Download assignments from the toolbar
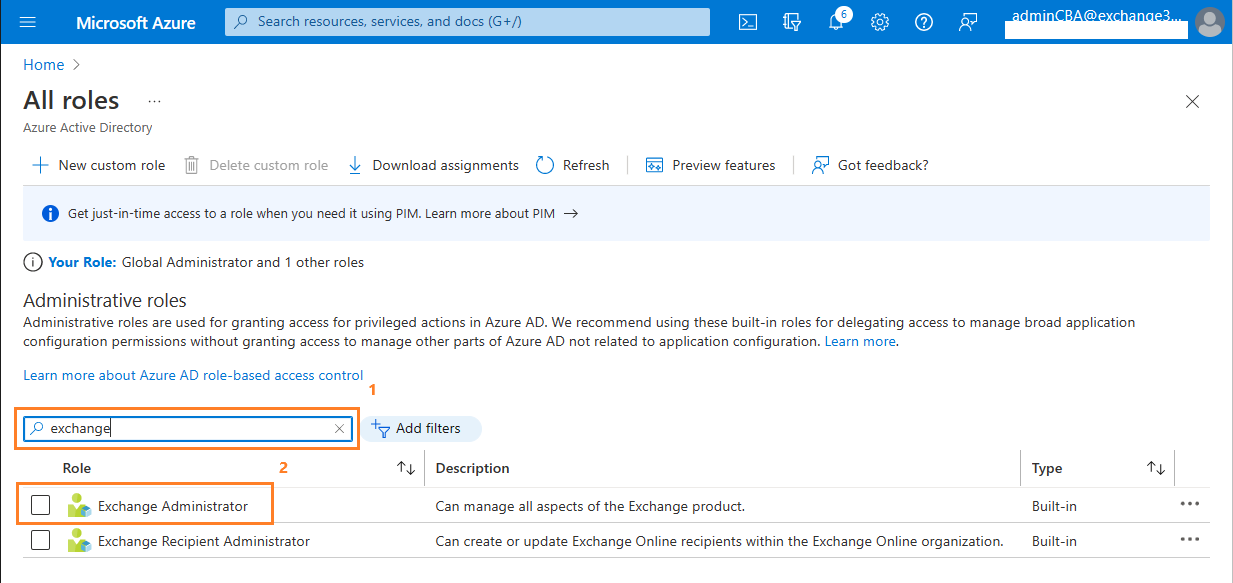1233x583 pixels. (x=433, y=165)
